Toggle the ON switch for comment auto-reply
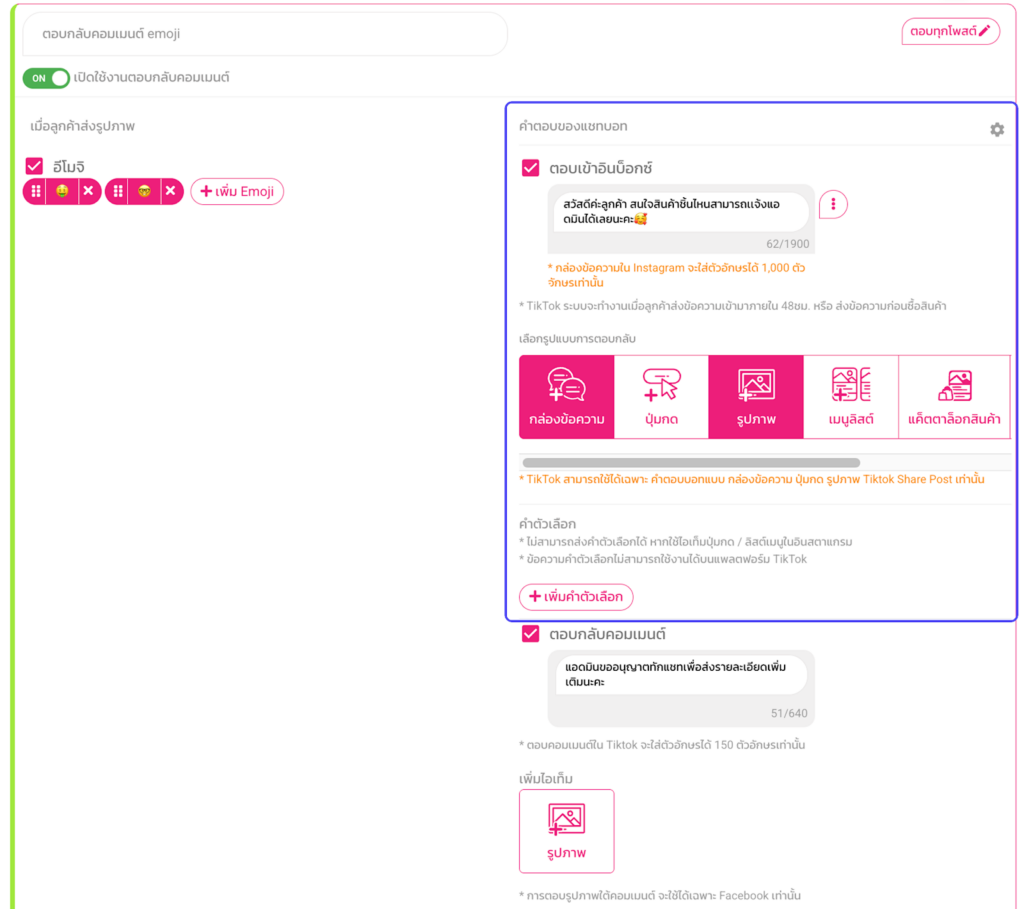This screenshot has height=909, width=1024. click(x=47, y=78)
